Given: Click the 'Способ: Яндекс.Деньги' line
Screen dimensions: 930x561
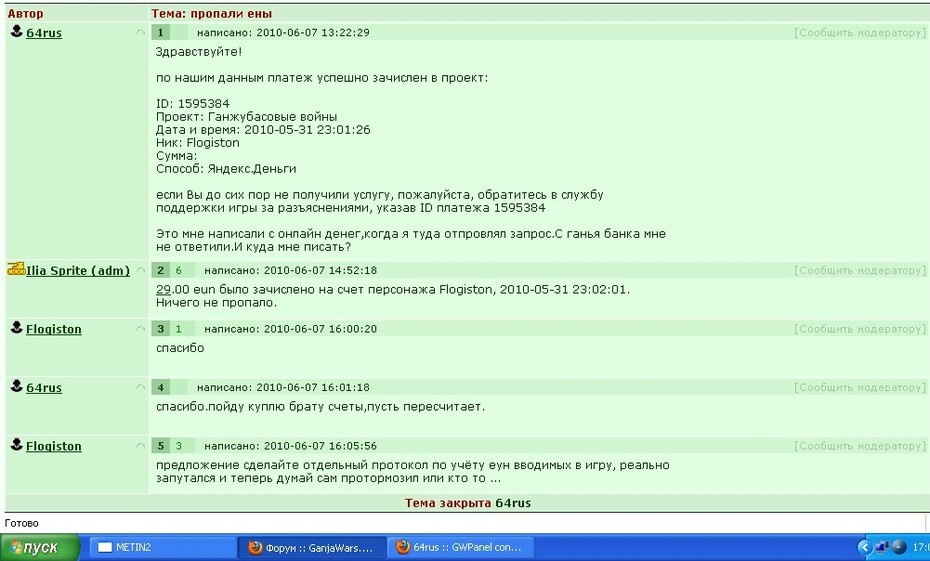Looking at the screenshot, I should (226, 168).
